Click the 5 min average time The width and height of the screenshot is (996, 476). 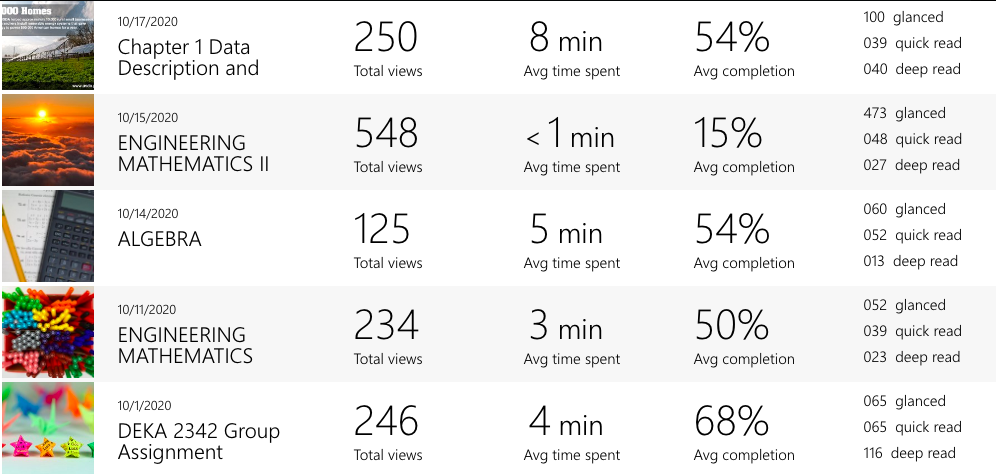566,232
